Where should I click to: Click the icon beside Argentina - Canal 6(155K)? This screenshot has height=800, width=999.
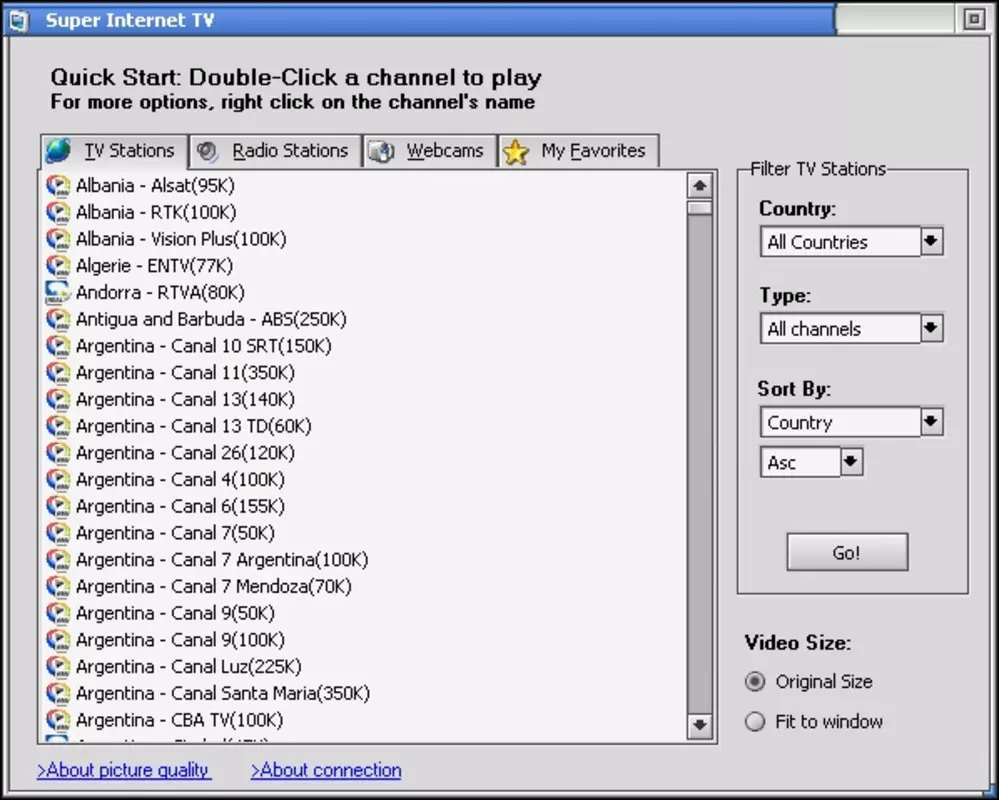(58, 507)
